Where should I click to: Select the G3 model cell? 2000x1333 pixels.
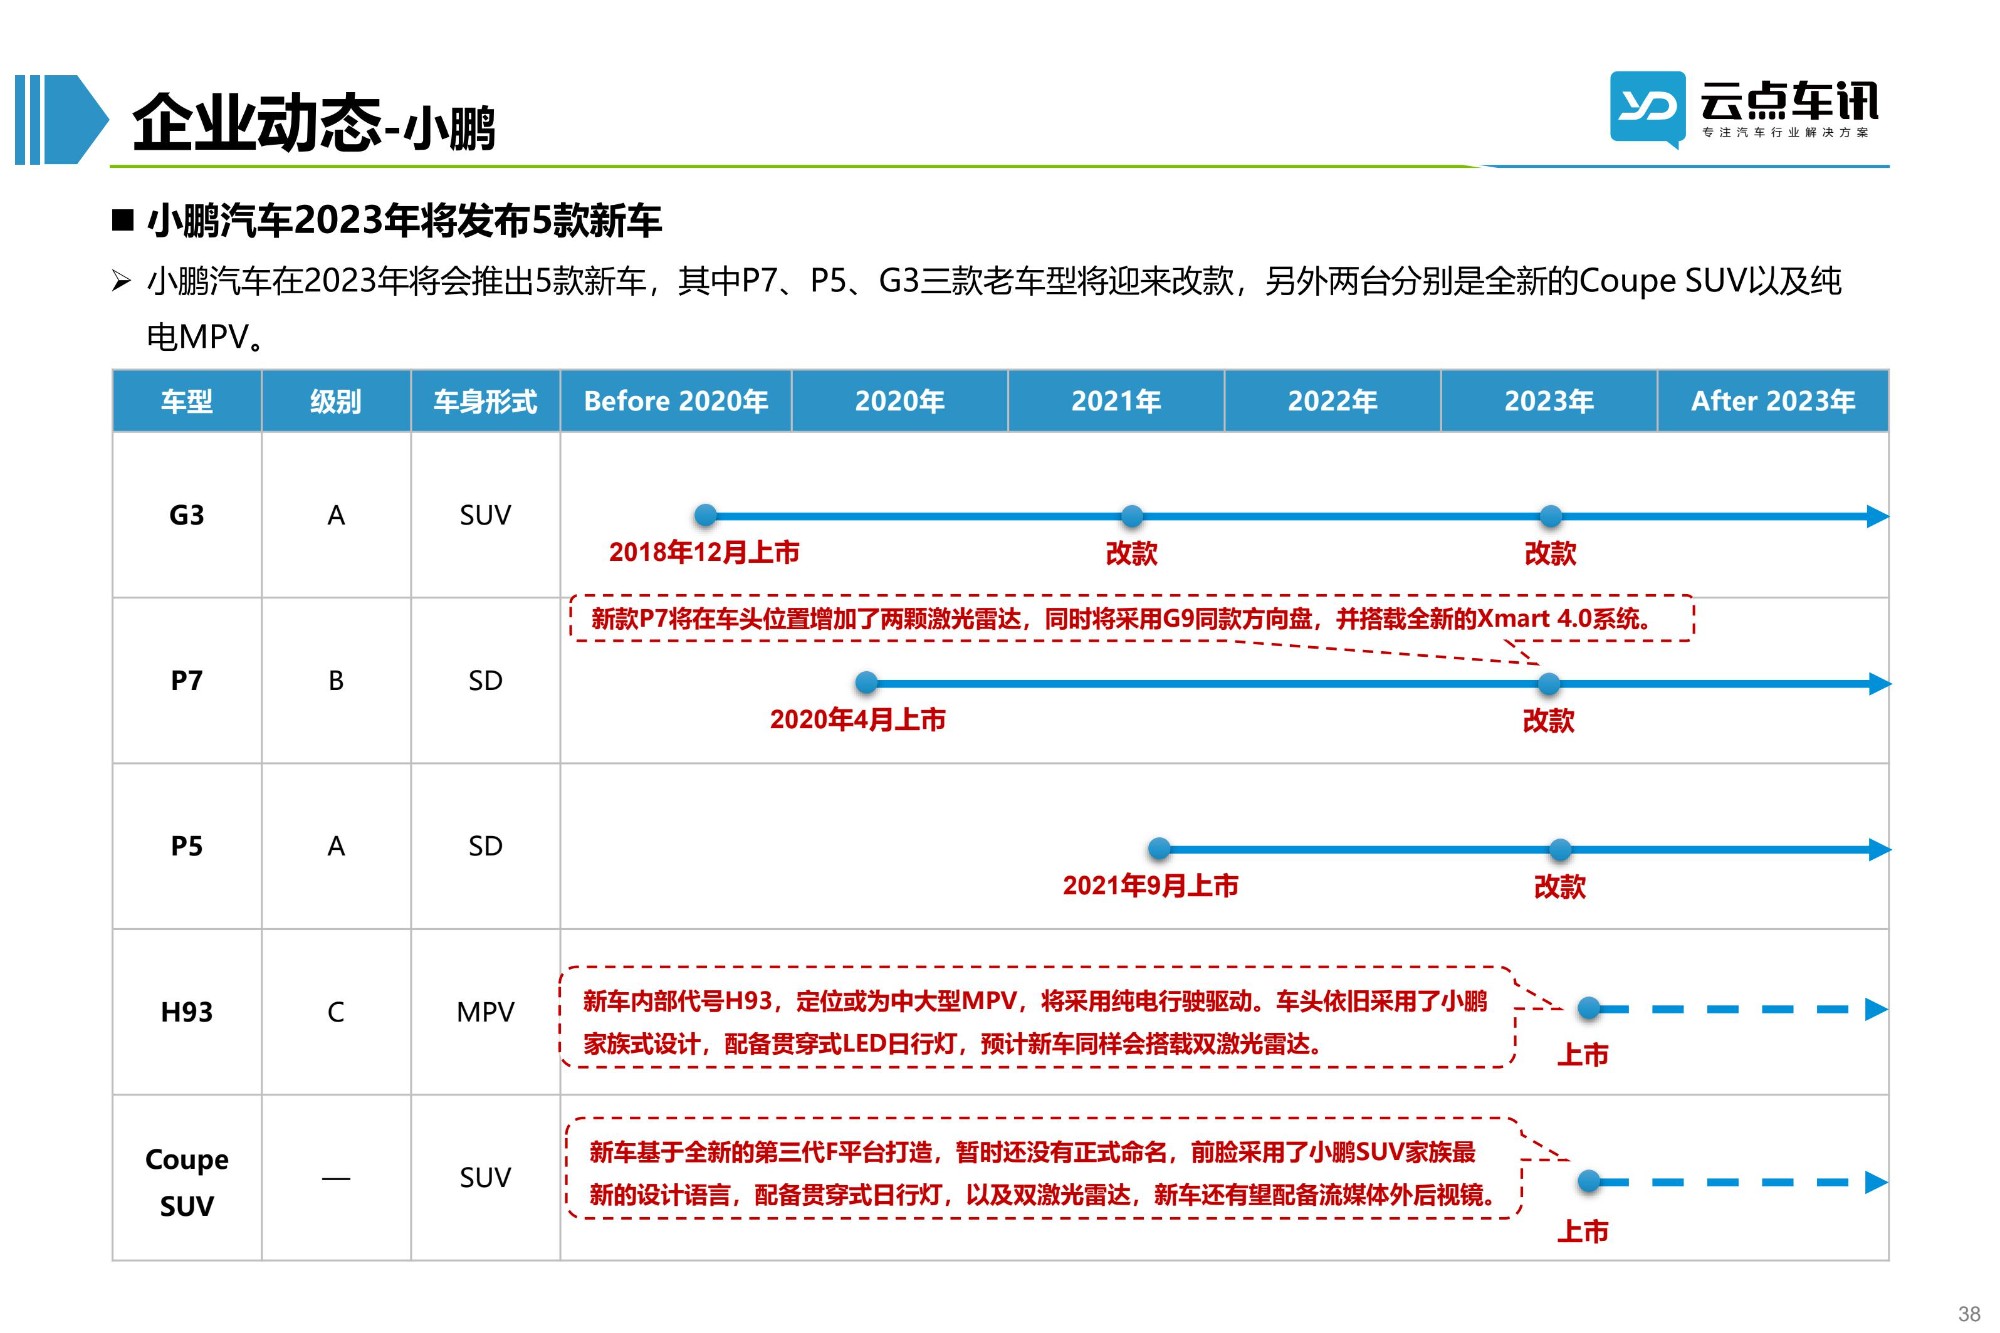(x=187, y=515)
